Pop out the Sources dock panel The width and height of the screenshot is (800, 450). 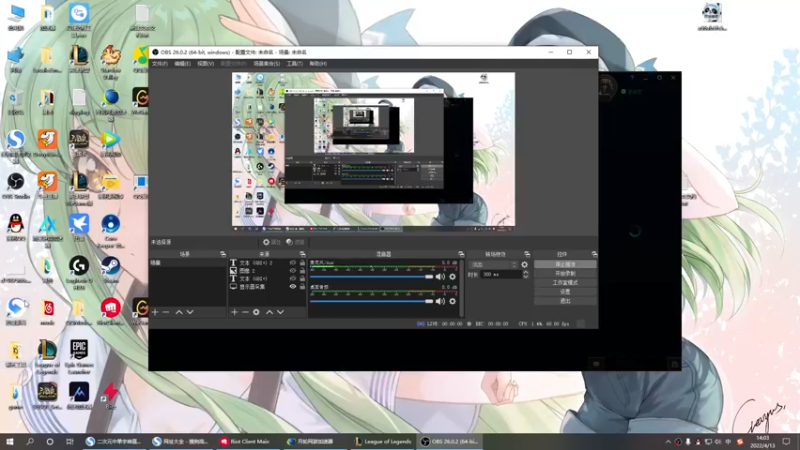click(303, 254)
